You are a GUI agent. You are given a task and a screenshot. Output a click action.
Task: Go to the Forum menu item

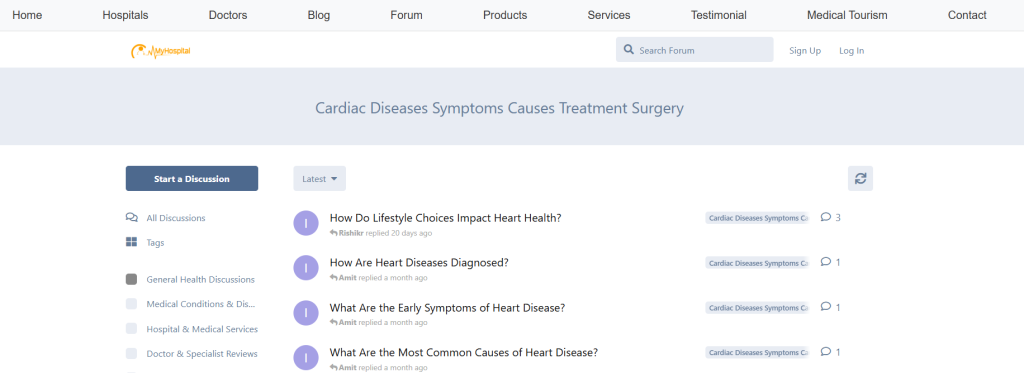(x=406, y=15)
